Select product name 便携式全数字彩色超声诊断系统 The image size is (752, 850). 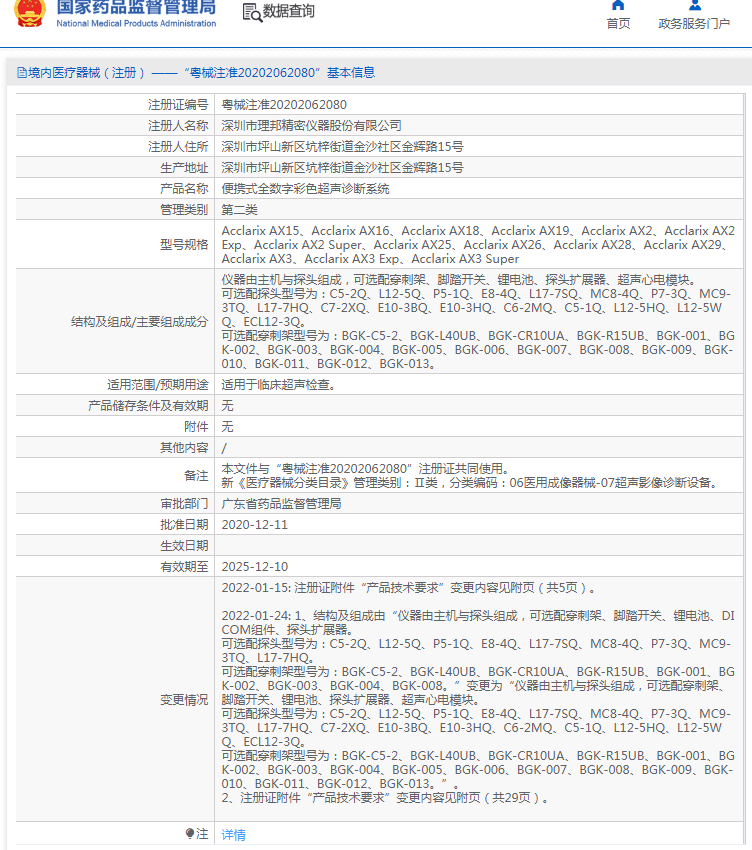coord(305,189)
